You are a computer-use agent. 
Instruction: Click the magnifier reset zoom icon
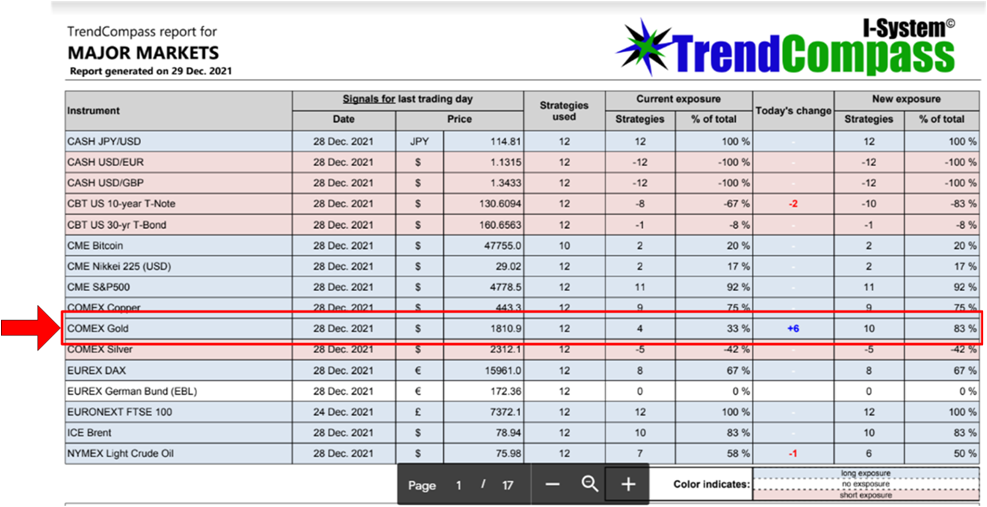click(x=589, y=484)
